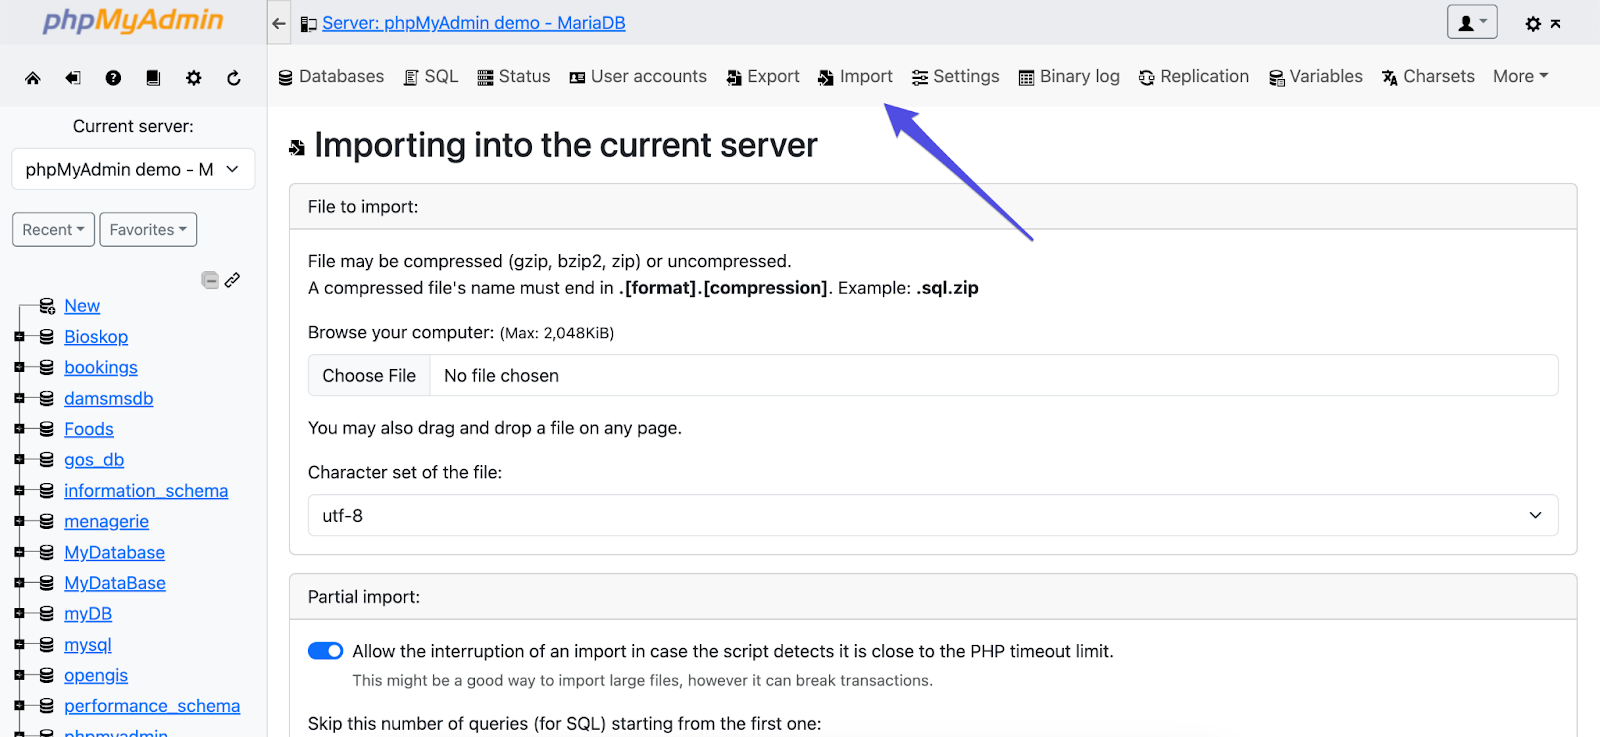Click the menagerie database icon
Viewport: 1600px width, 737px height.
point(46,522)
